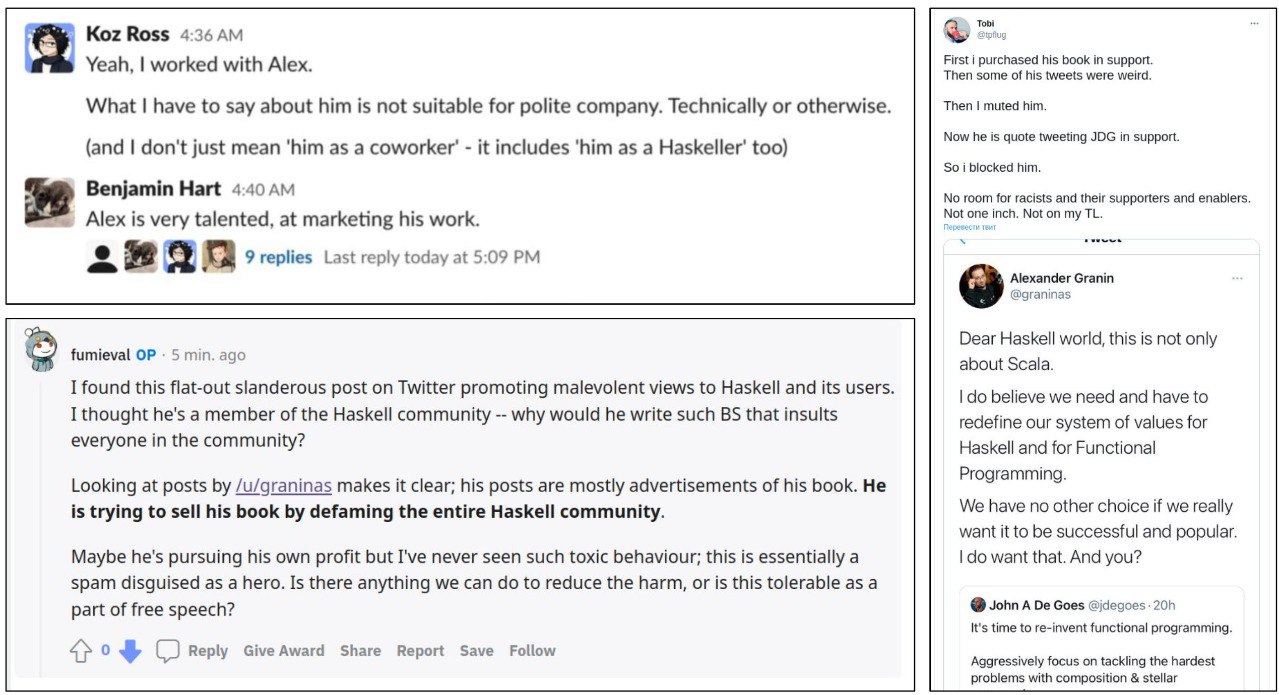This screenshot has width=1279, height=695.
Task: Open the more options menu on Tobi's tweet
Action: (x=1254, y=23)
